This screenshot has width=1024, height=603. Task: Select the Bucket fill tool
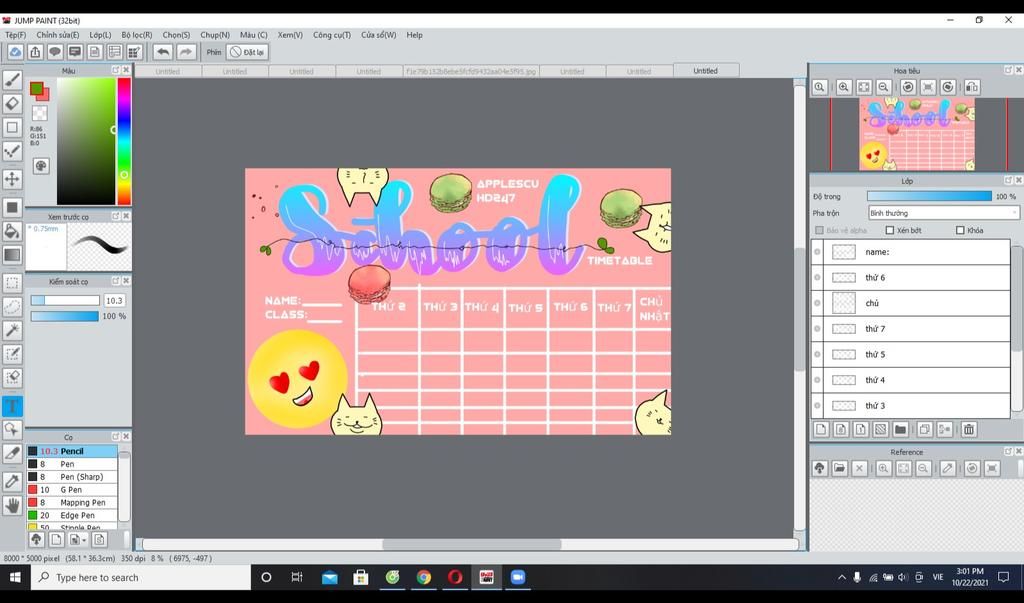point(12,231)
